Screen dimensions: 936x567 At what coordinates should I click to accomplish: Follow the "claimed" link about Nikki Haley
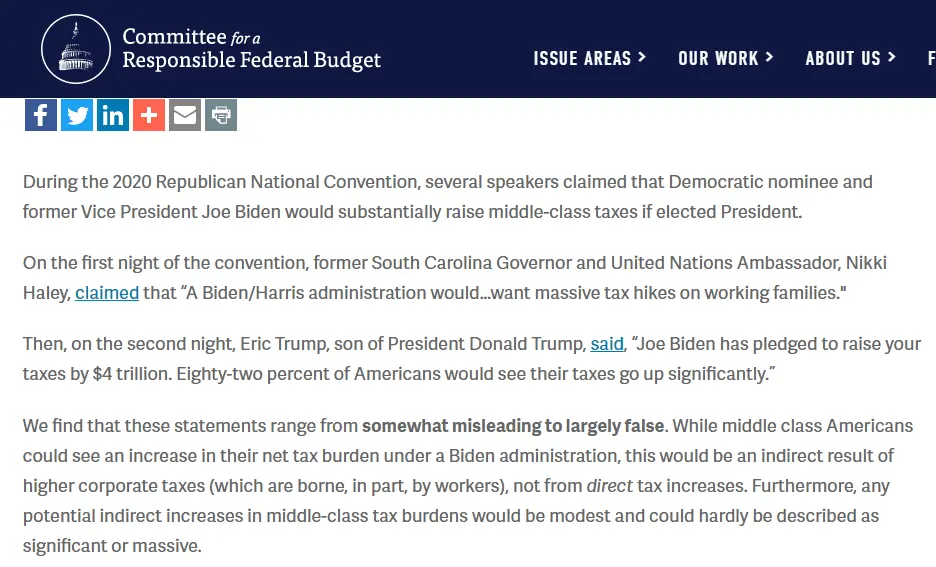[107, 293]
